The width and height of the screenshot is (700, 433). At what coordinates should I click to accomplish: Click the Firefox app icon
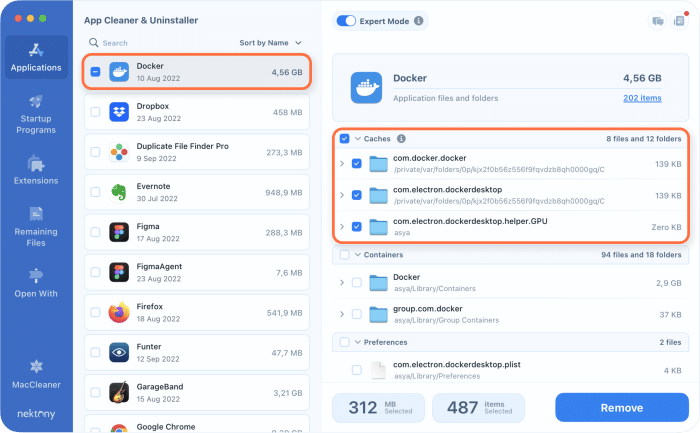click(119, 312)
